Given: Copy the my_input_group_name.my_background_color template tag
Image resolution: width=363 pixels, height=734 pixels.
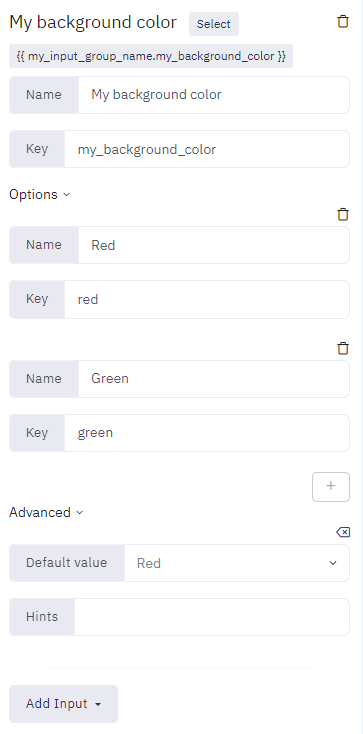Looking at the screenshot, I should (151, 56).
